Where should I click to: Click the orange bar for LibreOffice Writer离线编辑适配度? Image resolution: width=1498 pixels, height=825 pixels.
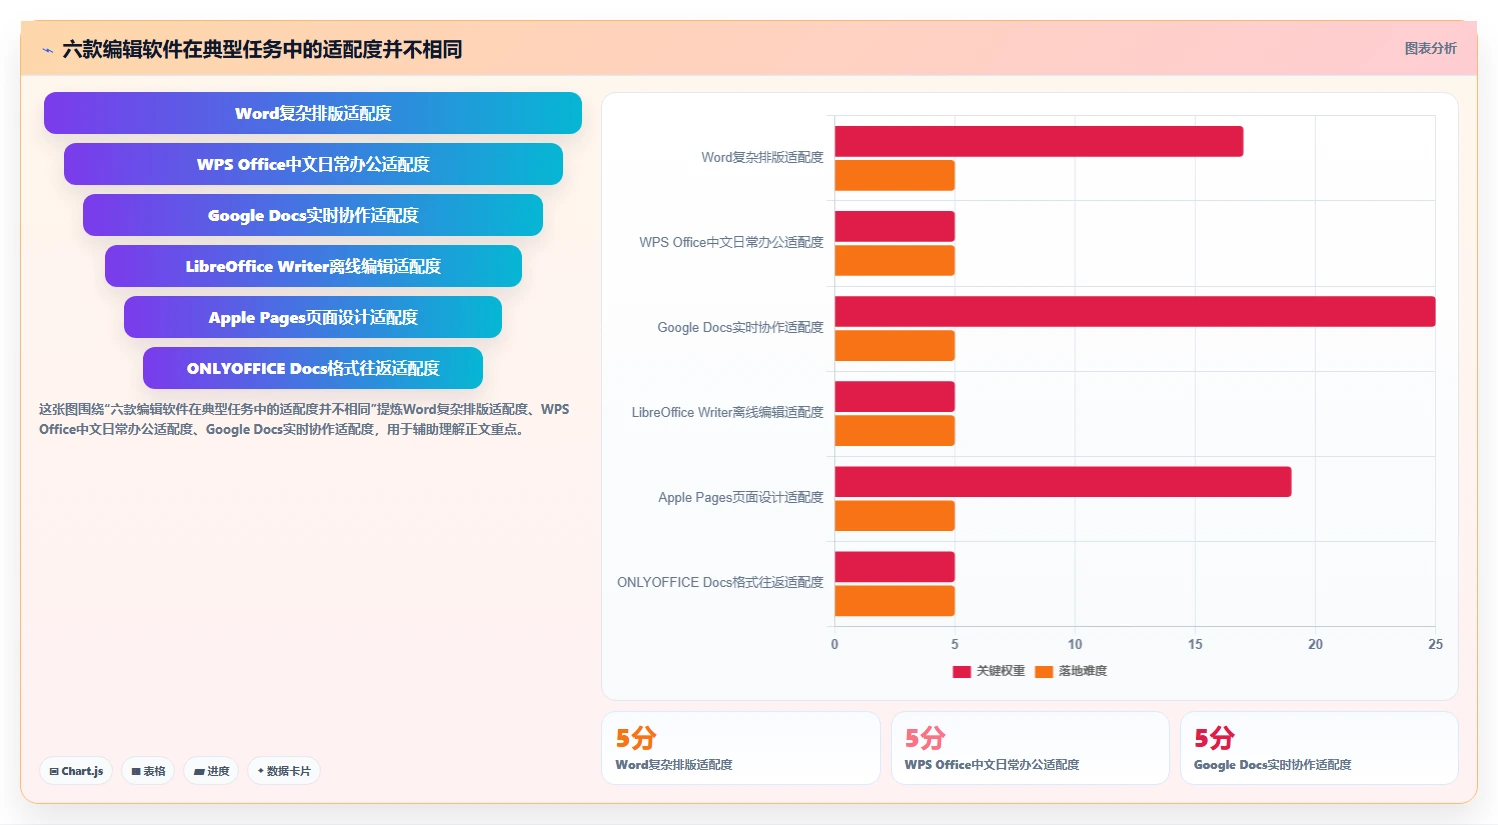895,430
